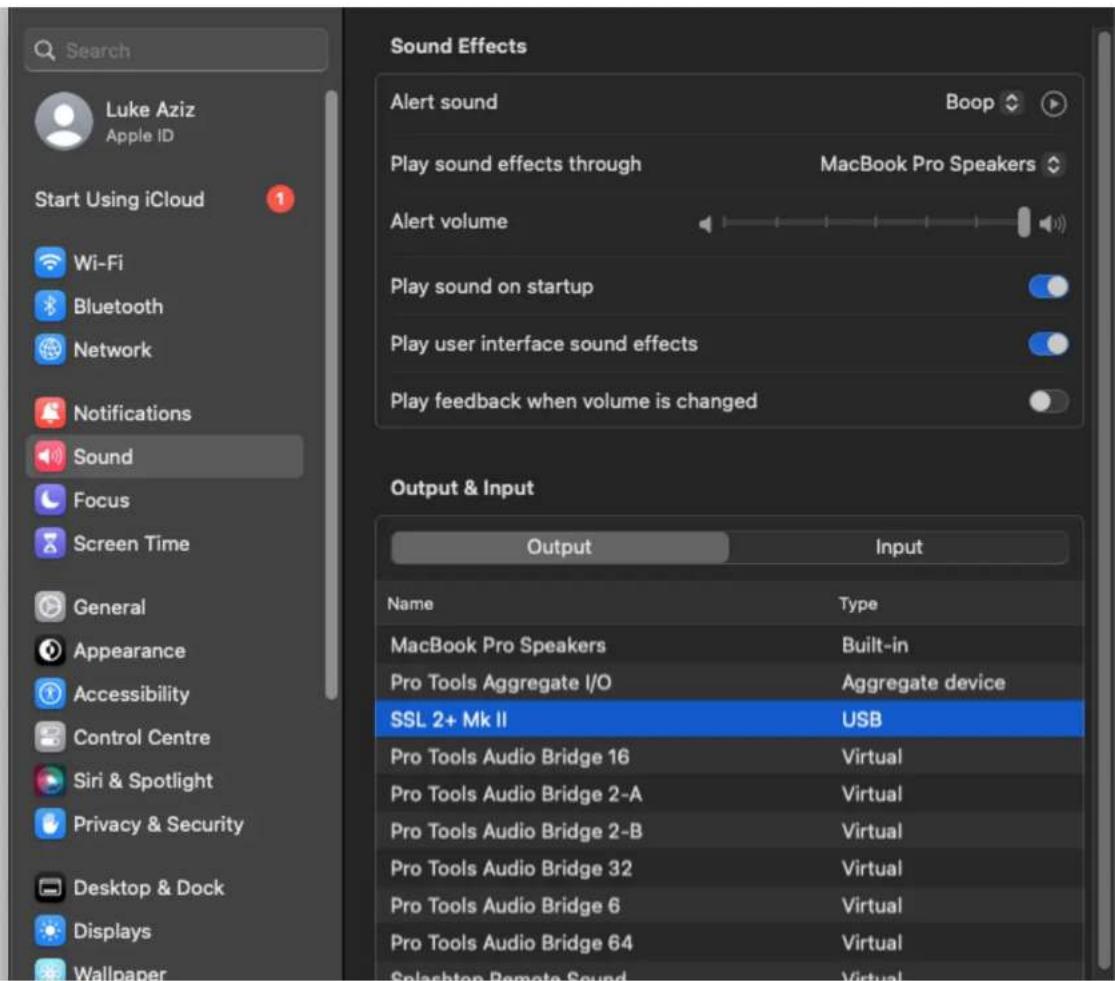Click the high-volume speaker icon
1115x981 pixels.
point(1052,224)
